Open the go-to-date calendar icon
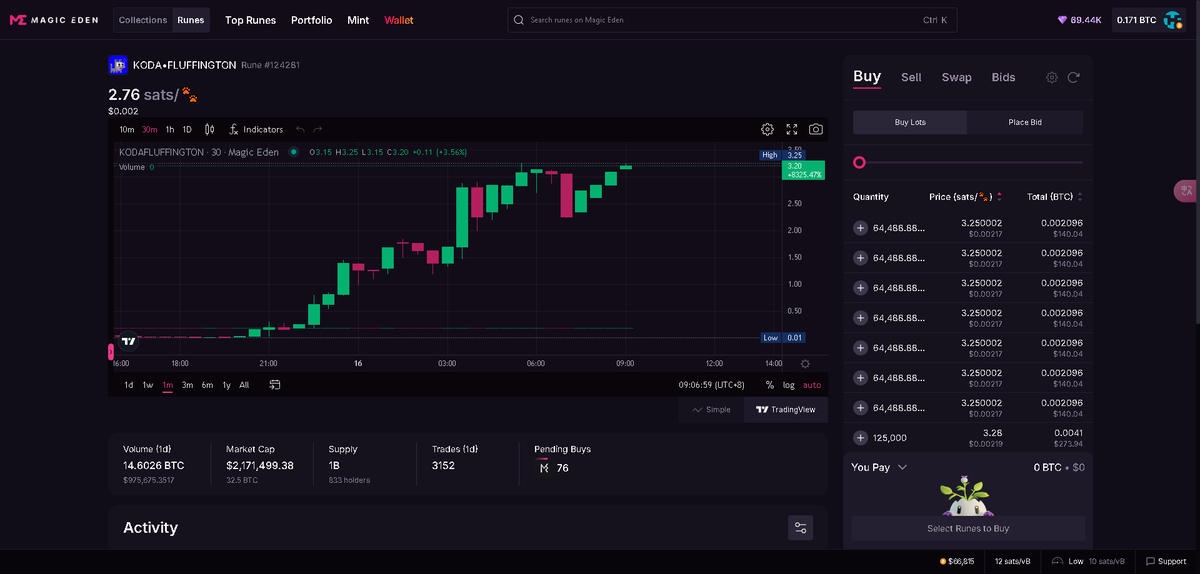The width and height of the screenshot is (1200, 574). (x=274, y=384)
